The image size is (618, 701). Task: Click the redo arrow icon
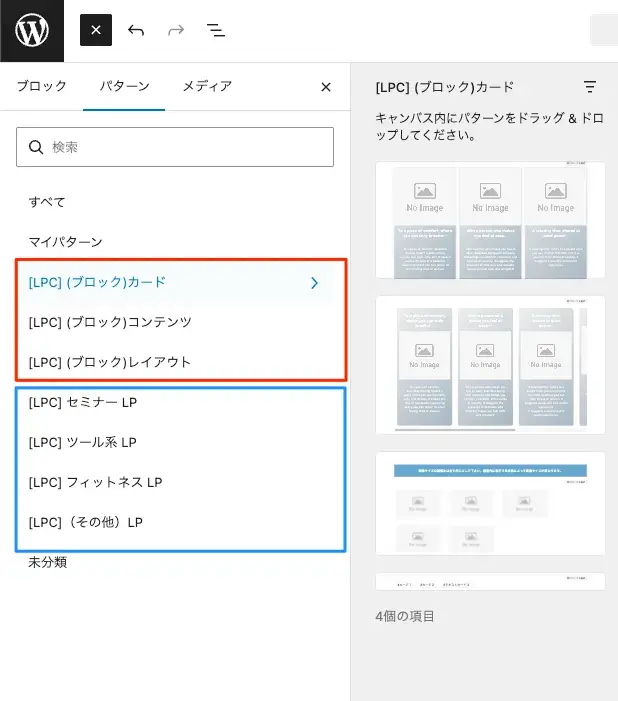point(176,30)
